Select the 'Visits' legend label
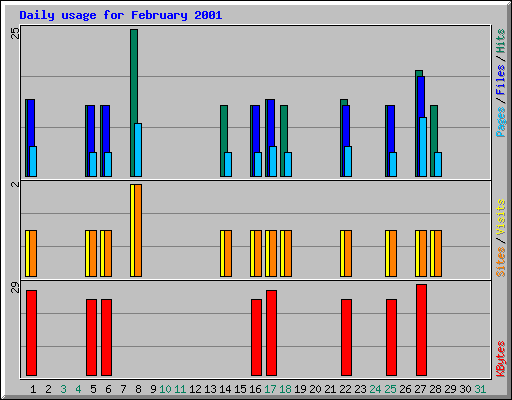512x400 pixels. (501, 218)
